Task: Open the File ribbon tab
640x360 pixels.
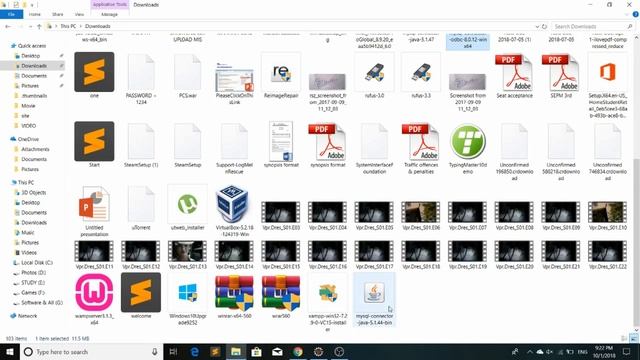Action: click(x=11, y=14)
